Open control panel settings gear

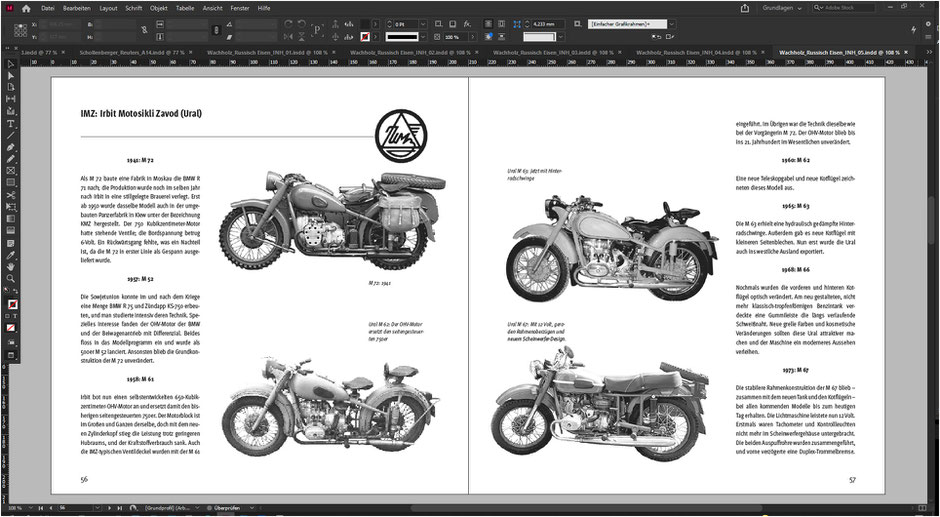coord(928,24)
